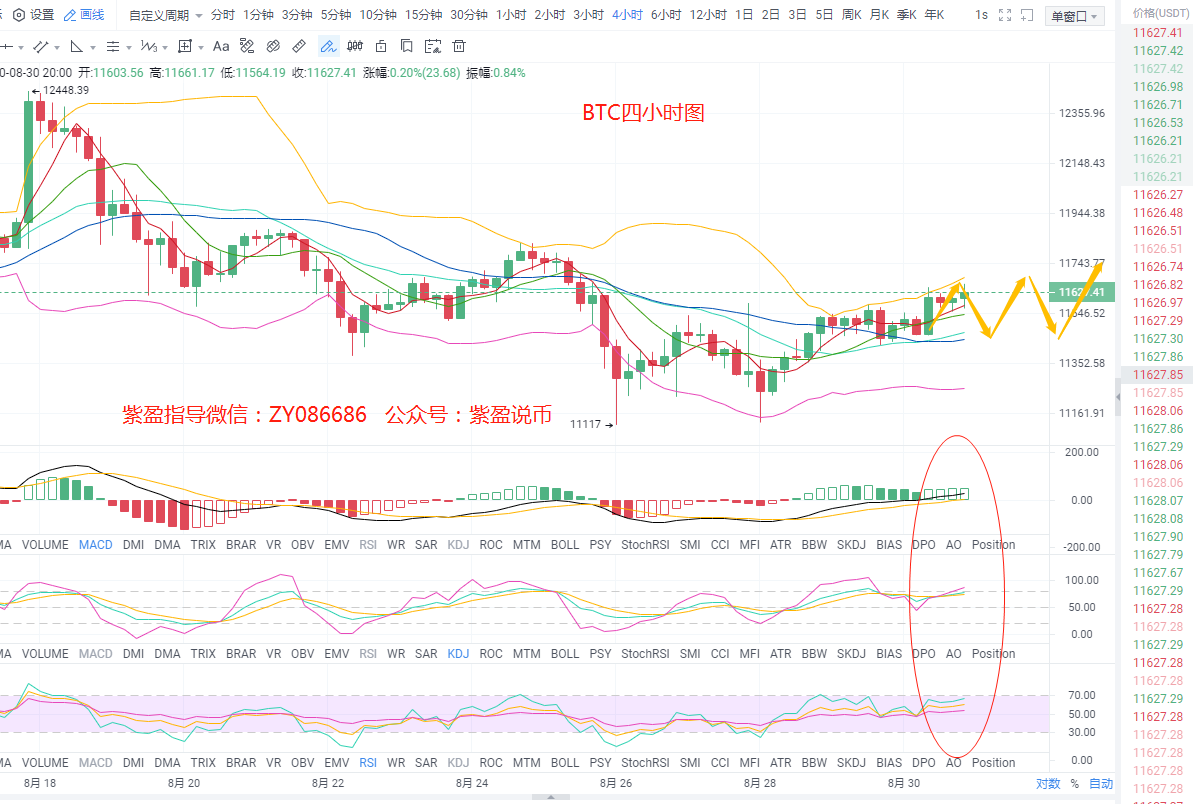1193x804 pixels.
Task: Toggle the 自动 auto scale option
Action: [1100, 784]
